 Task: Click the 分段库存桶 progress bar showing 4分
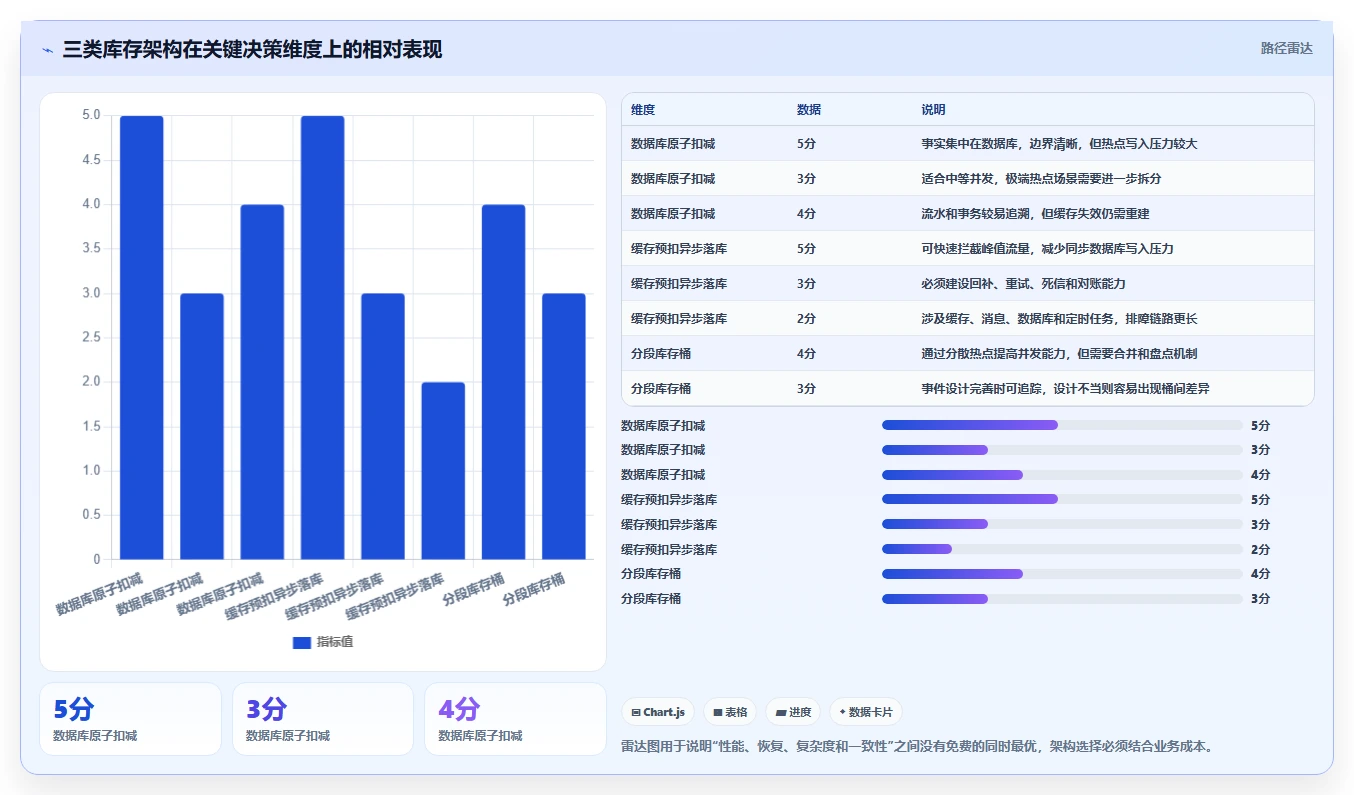[1062, 574]
